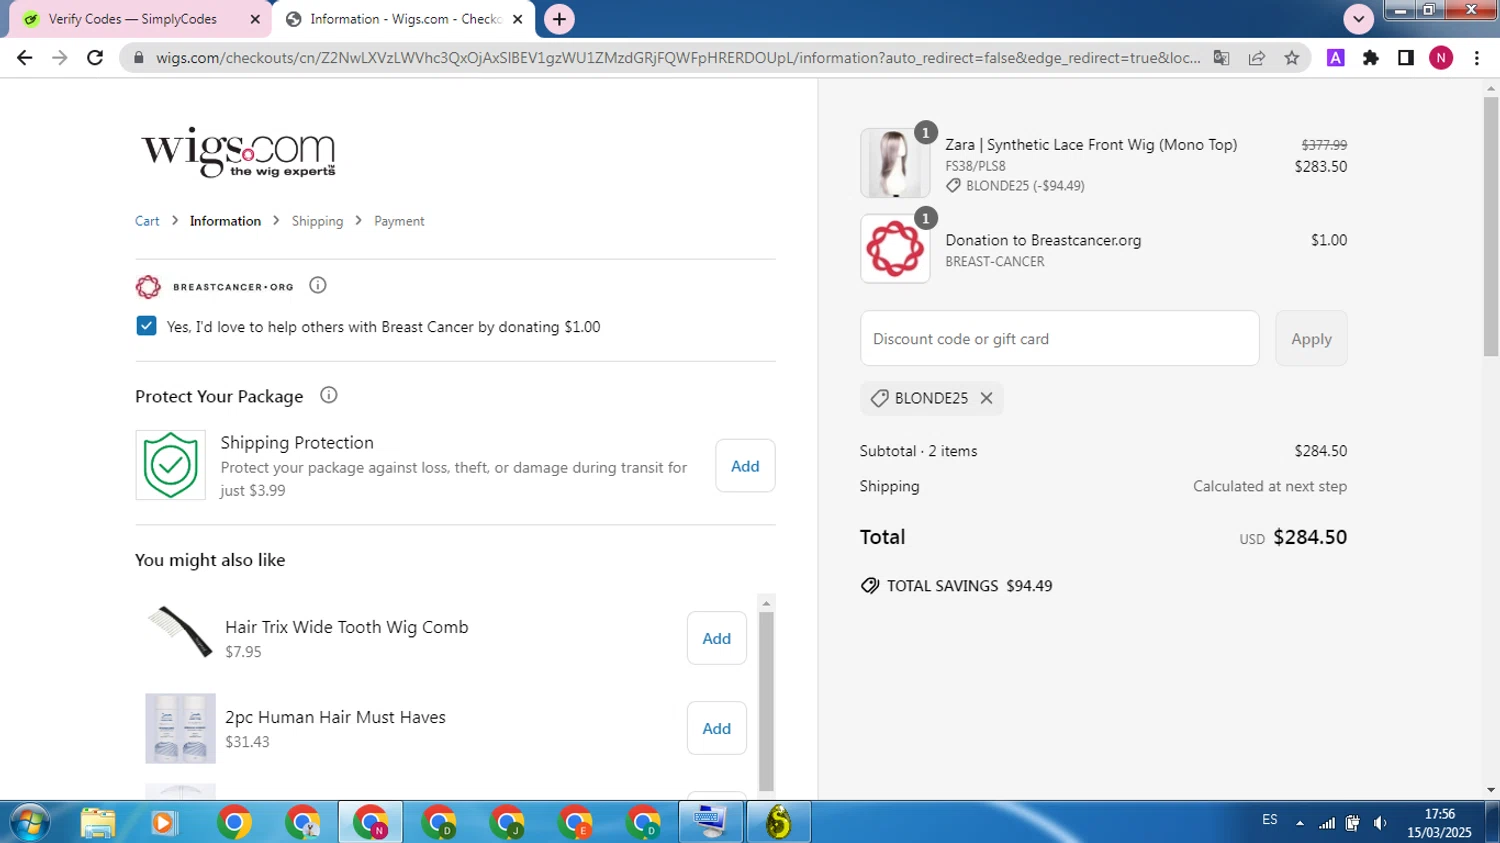Open the Windows Start menu
Image resolution: width=1500 pixels, height=843 pixels.
29,822
